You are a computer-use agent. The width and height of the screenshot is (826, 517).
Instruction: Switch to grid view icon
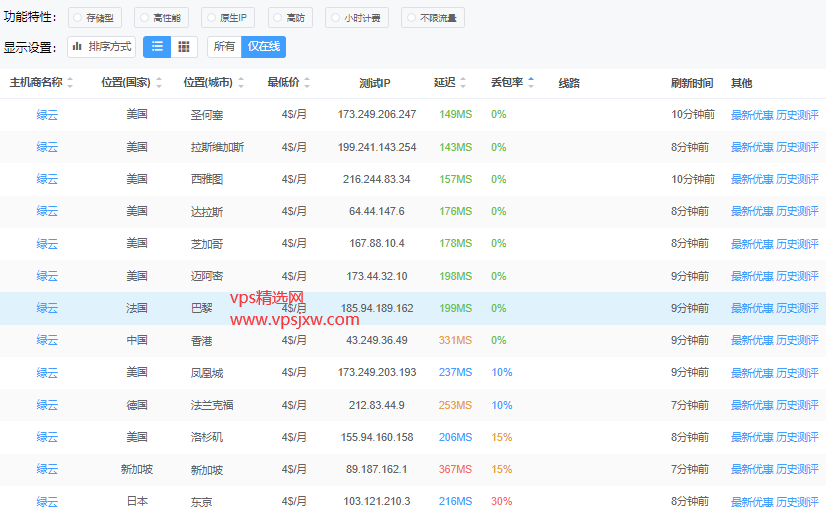(x=184, y=47)
